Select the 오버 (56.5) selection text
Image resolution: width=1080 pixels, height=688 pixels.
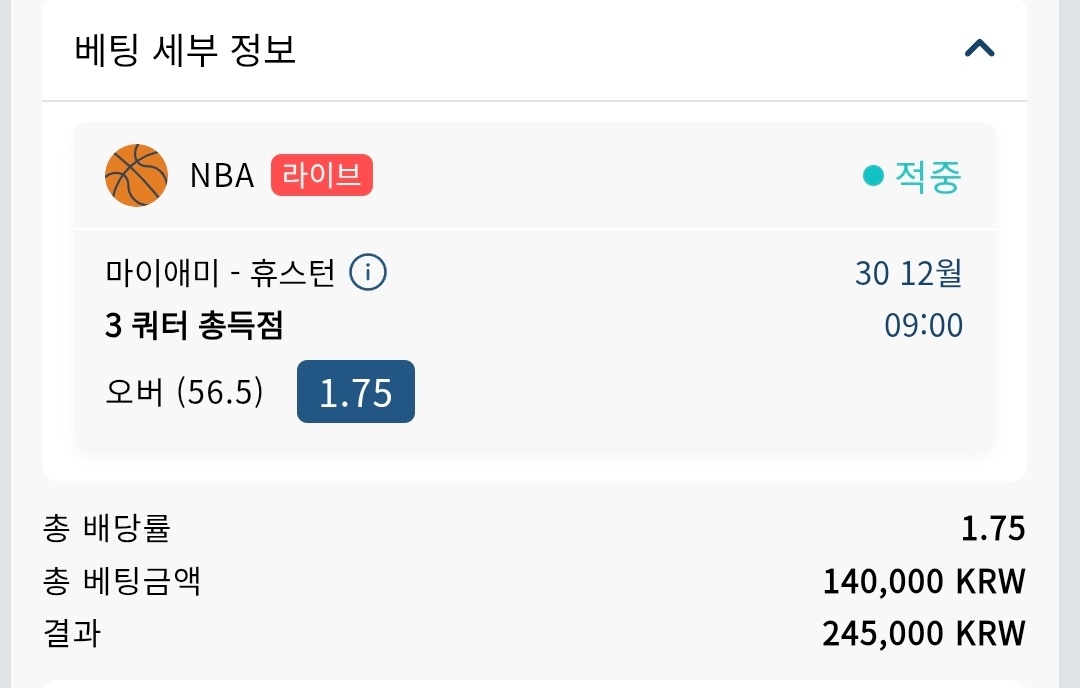(x=184, y=392)
